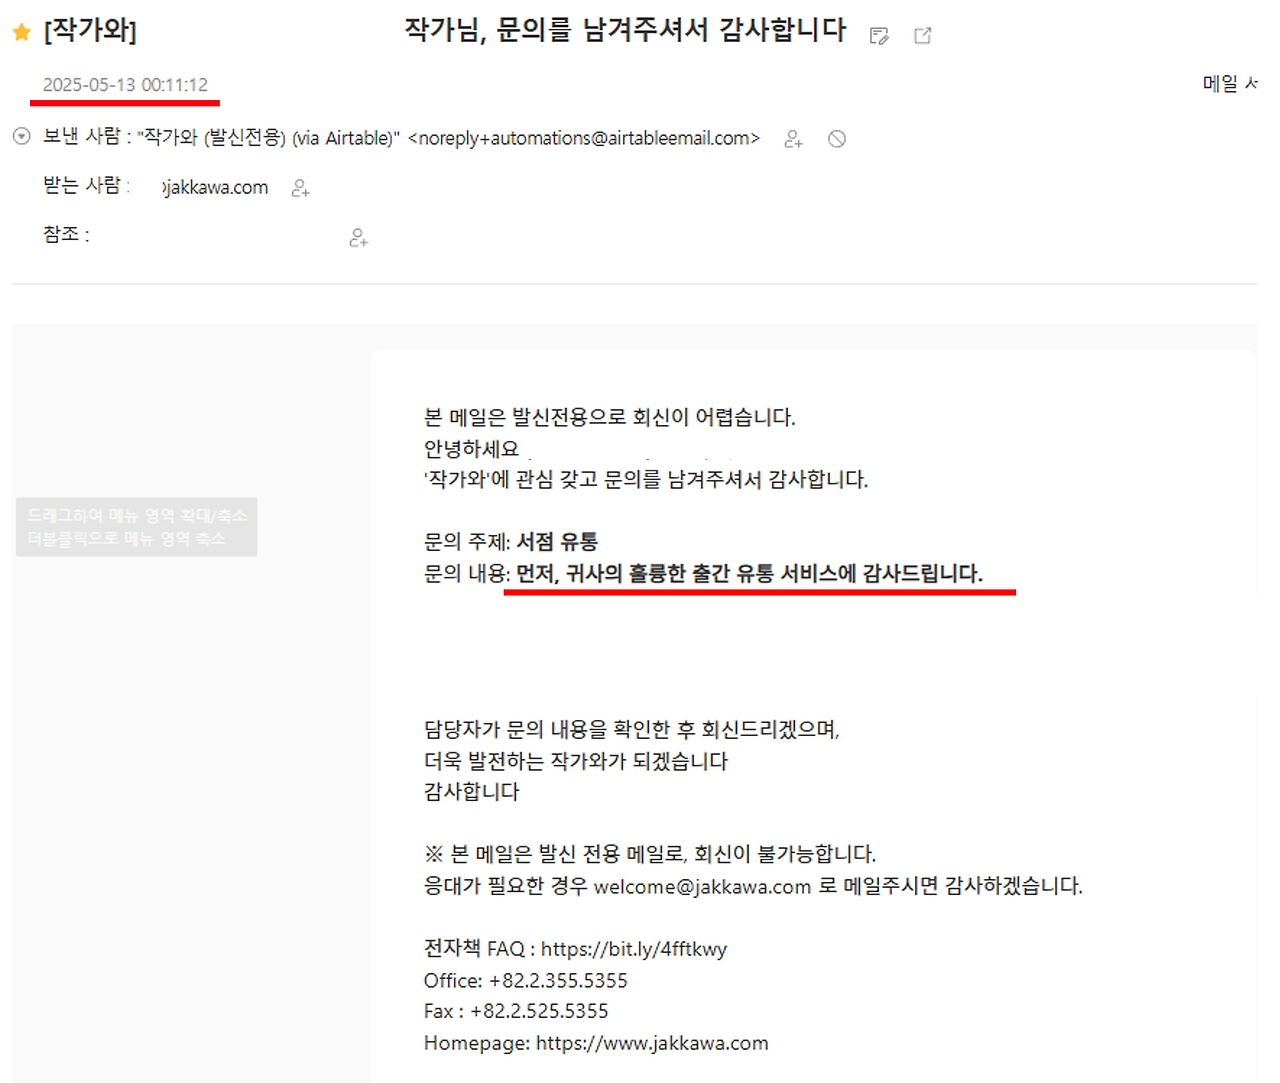
Task: Click the external link arrow icon near title
Action: pos(921,36)
